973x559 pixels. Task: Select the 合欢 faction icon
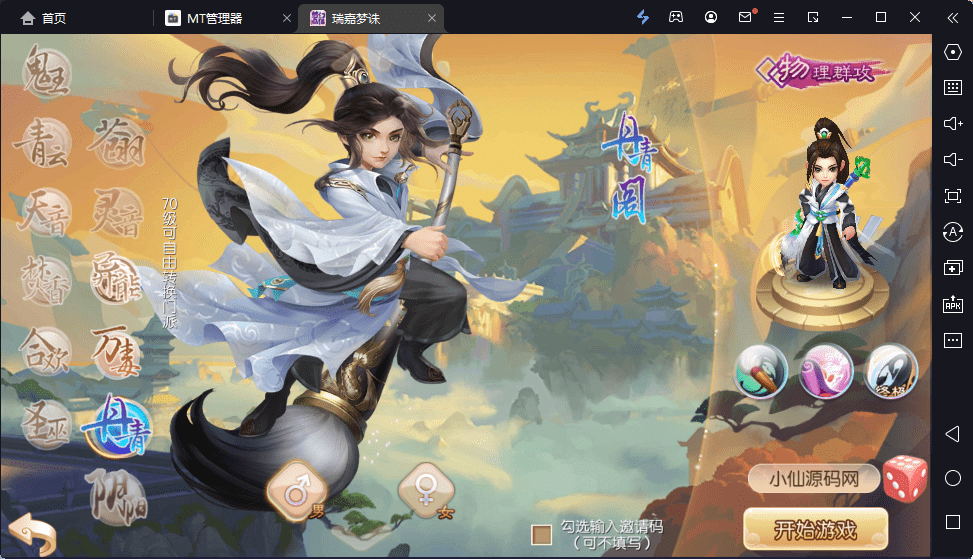point(45,352)
